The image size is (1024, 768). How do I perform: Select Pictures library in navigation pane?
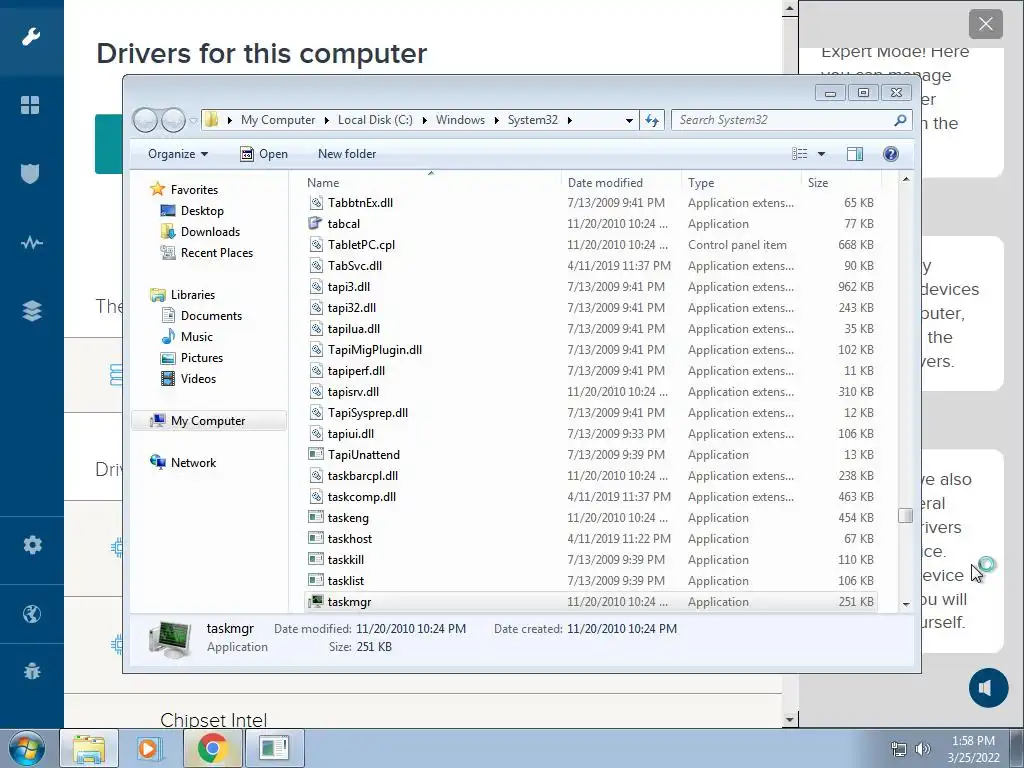201,358
